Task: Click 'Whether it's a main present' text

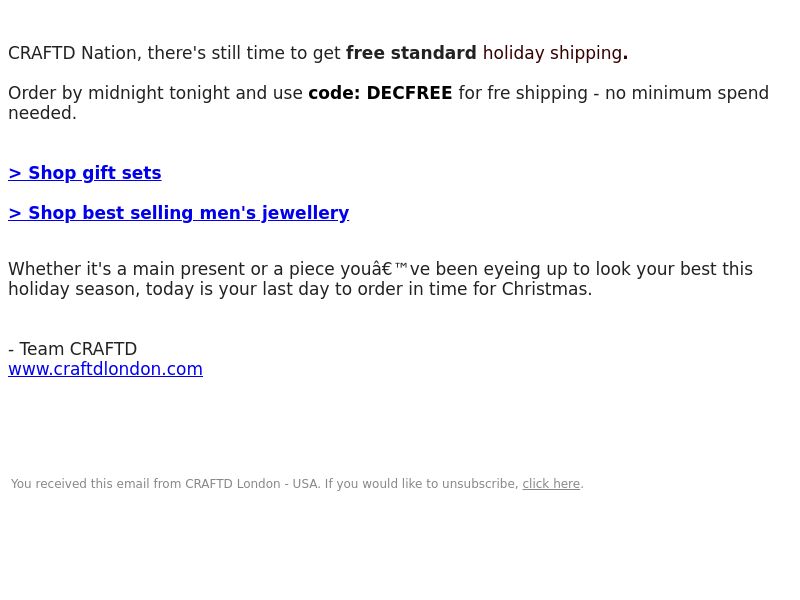Action: click(x=135, y=269)
